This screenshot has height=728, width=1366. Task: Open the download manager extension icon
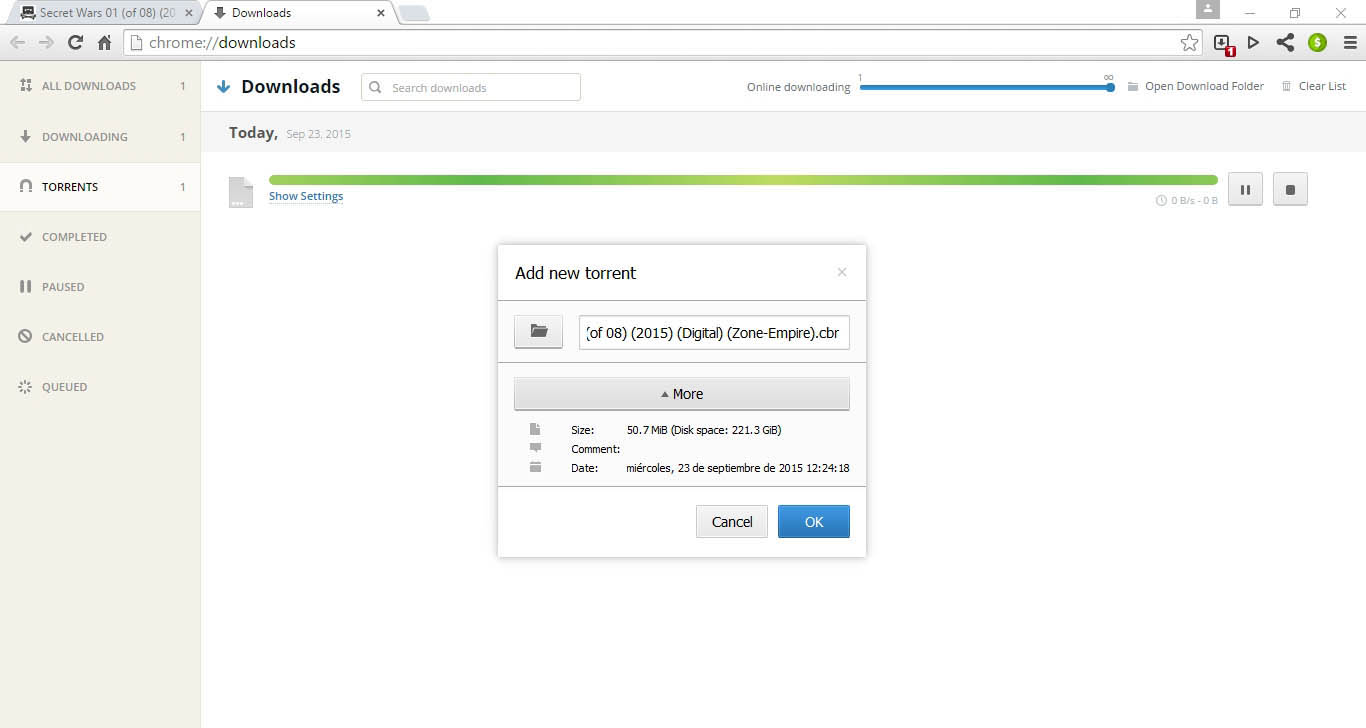(1223, 43)
